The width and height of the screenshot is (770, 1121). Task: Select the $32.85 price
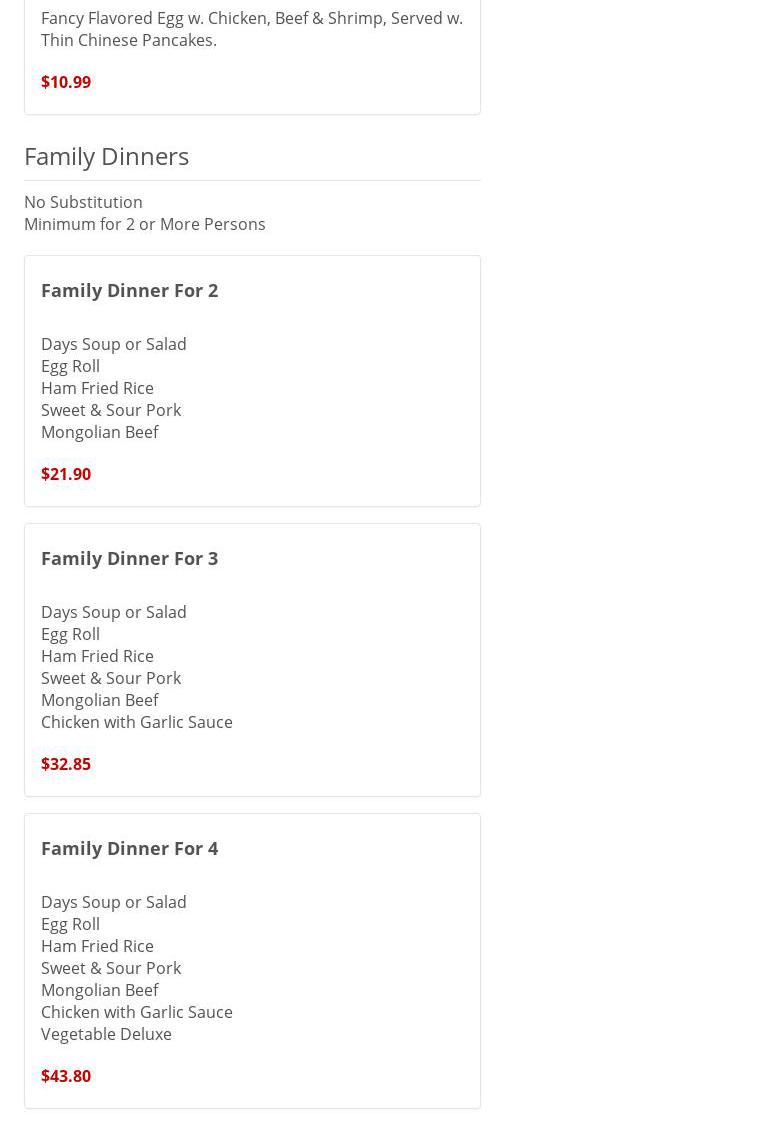pos(66,764)
